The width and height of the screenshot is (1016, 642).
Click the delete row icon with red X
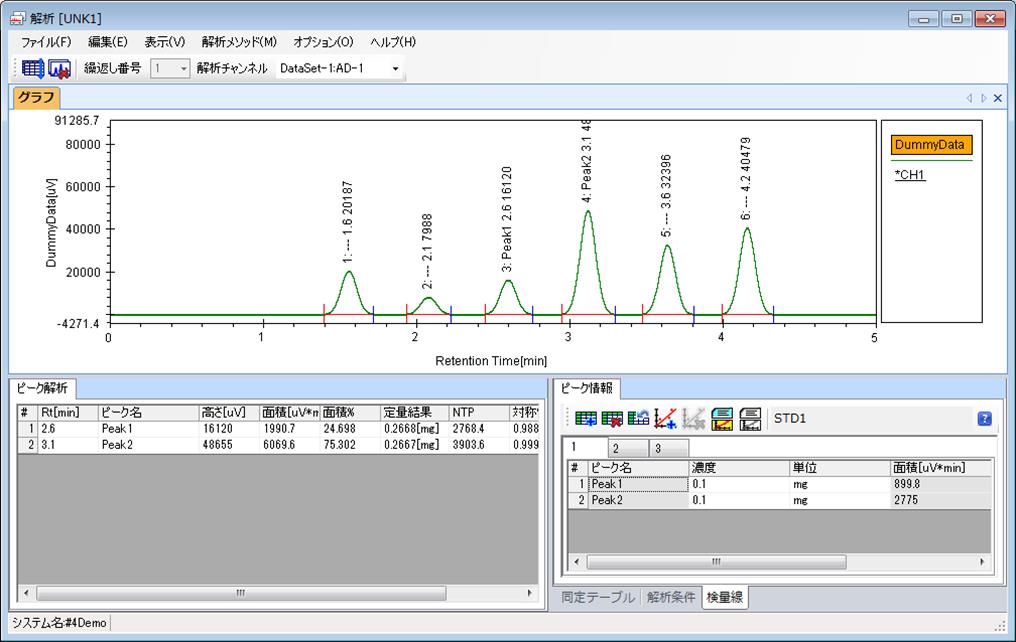click(612, 418)
